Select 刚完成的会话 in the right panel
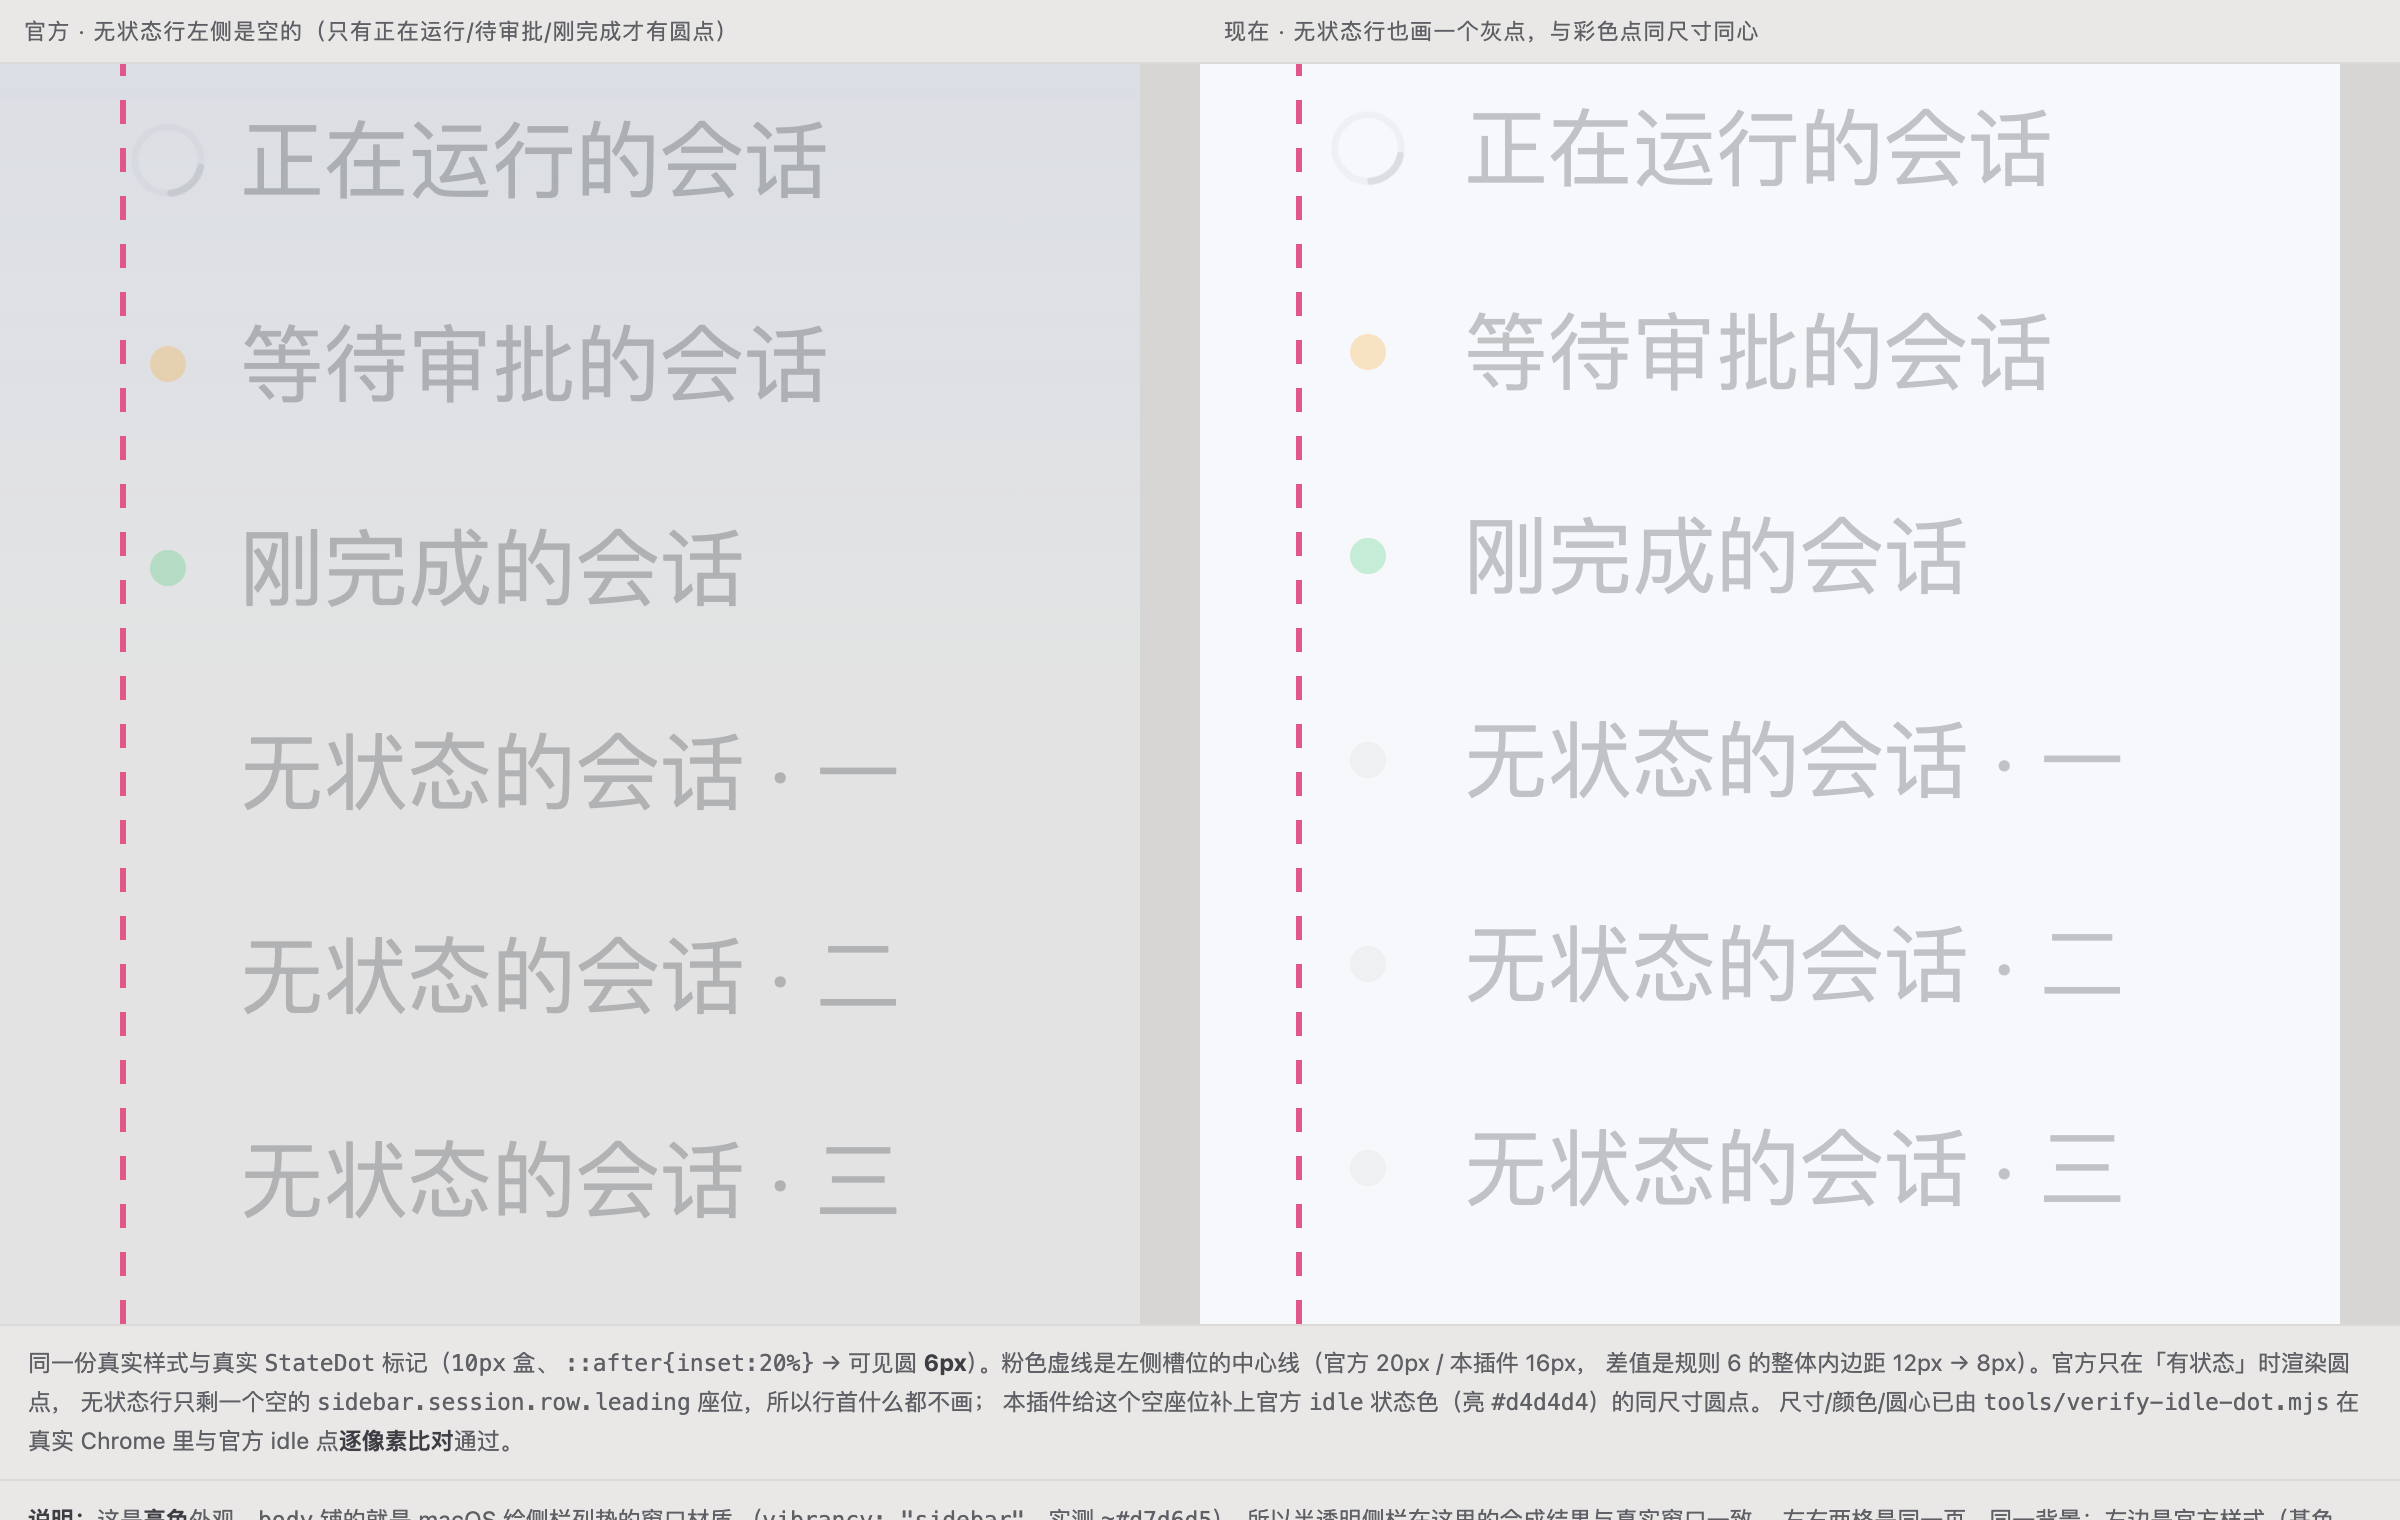This screenshot has height=1520, width=2400. tap(1716, 556)
